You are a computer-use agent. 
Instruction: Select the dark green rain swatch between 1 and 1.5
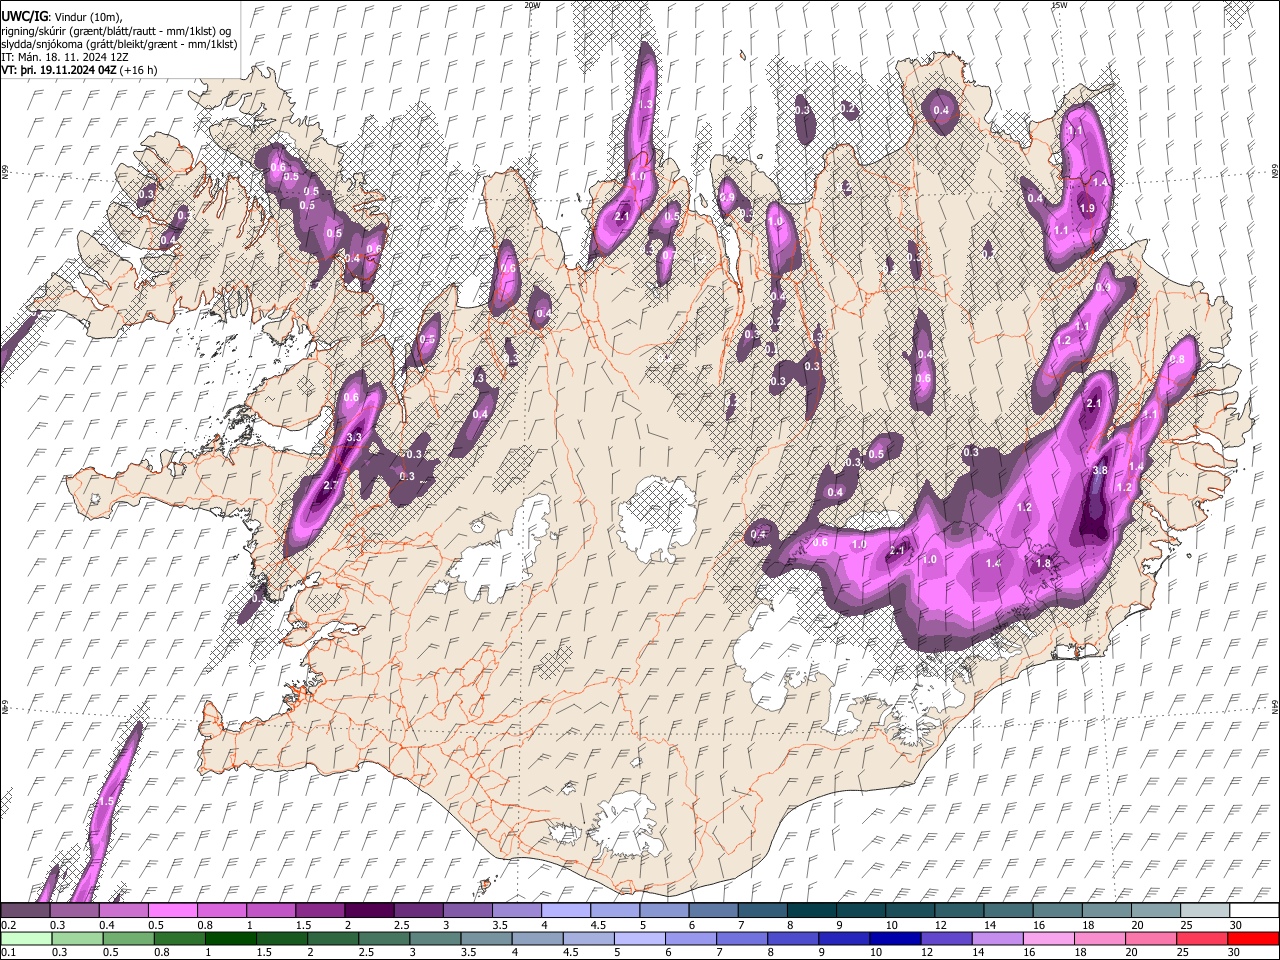click(231, 938)
